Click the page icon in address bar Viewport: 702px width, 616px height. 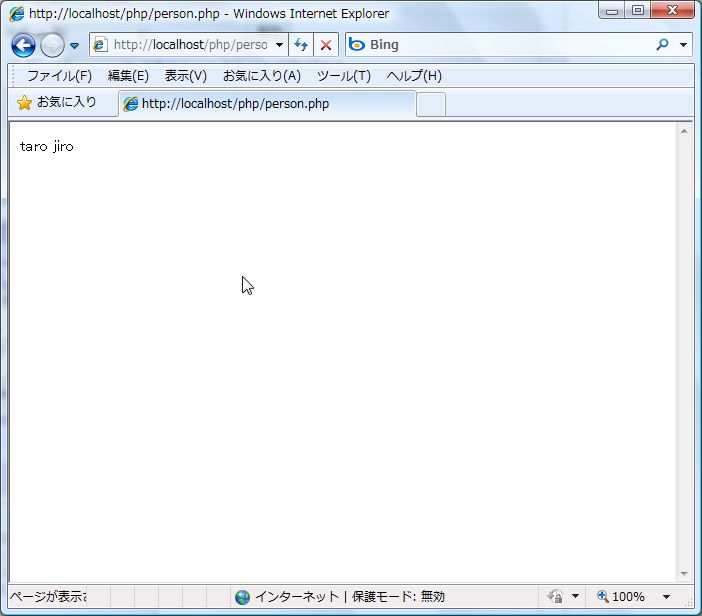pyautogui.click(x=100, y=45)
